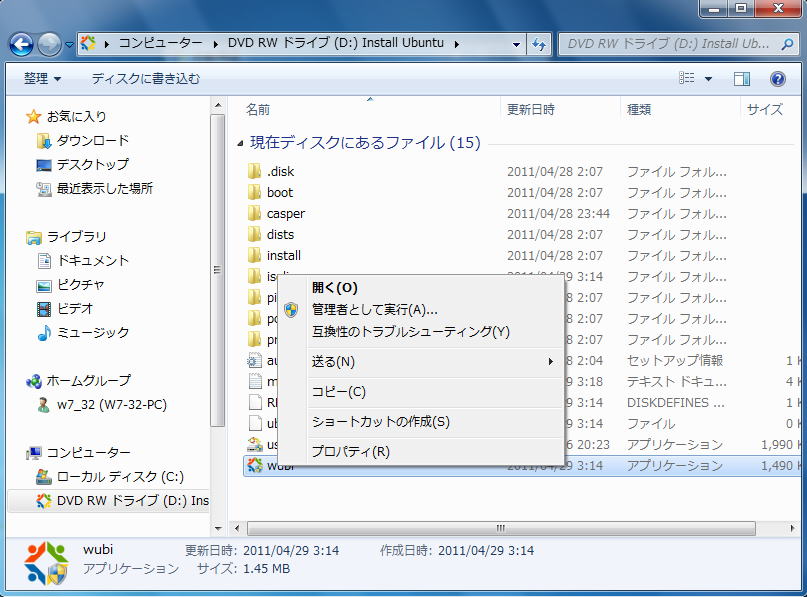Open the 送る(N) submenu

click(420, 362)
